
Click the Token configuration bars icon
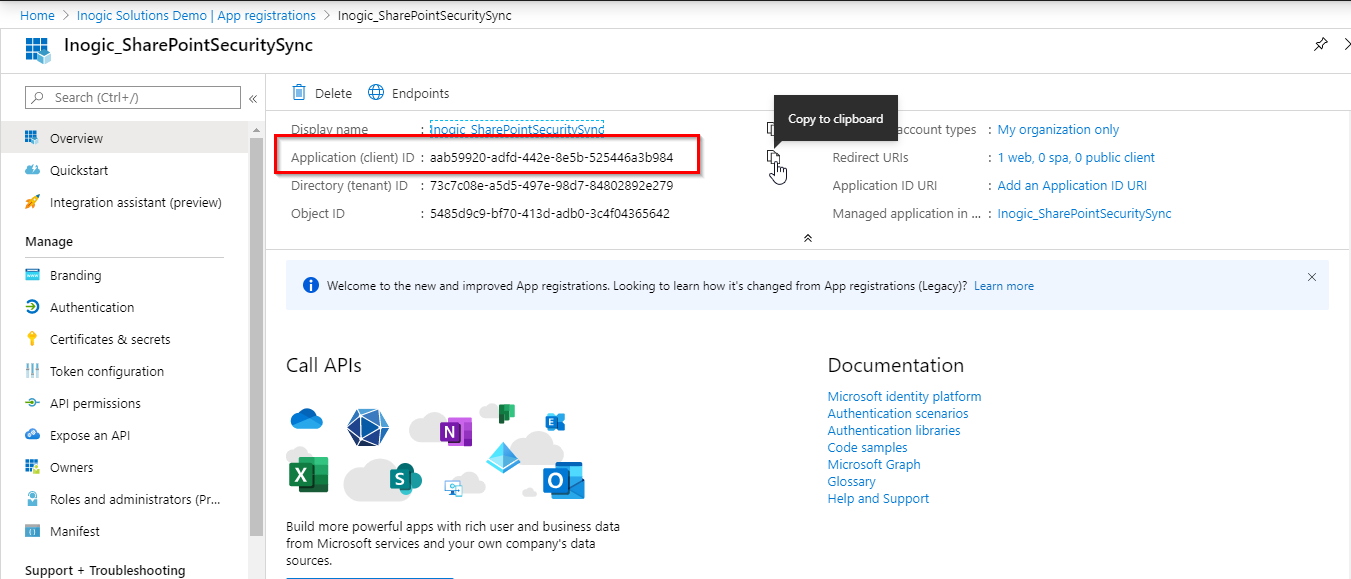(32, 371)
